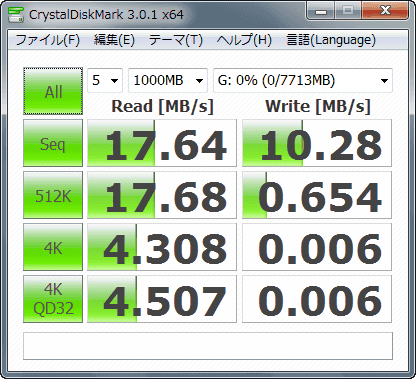Open the 編集(E) menu
416x379 pixels.
click(x=114, y=40)
